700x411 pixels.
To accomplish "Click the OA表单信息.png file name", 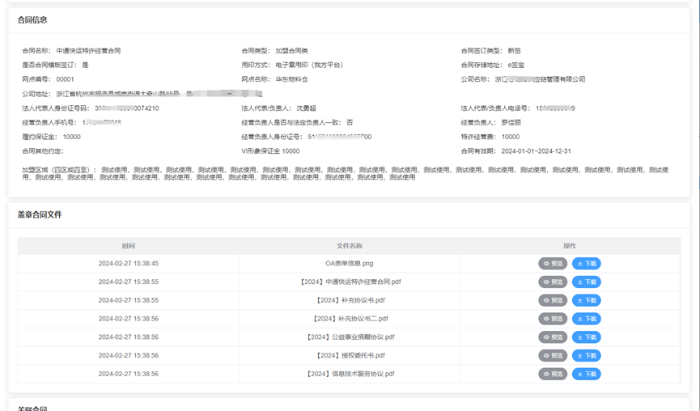I will pos(349,263).
